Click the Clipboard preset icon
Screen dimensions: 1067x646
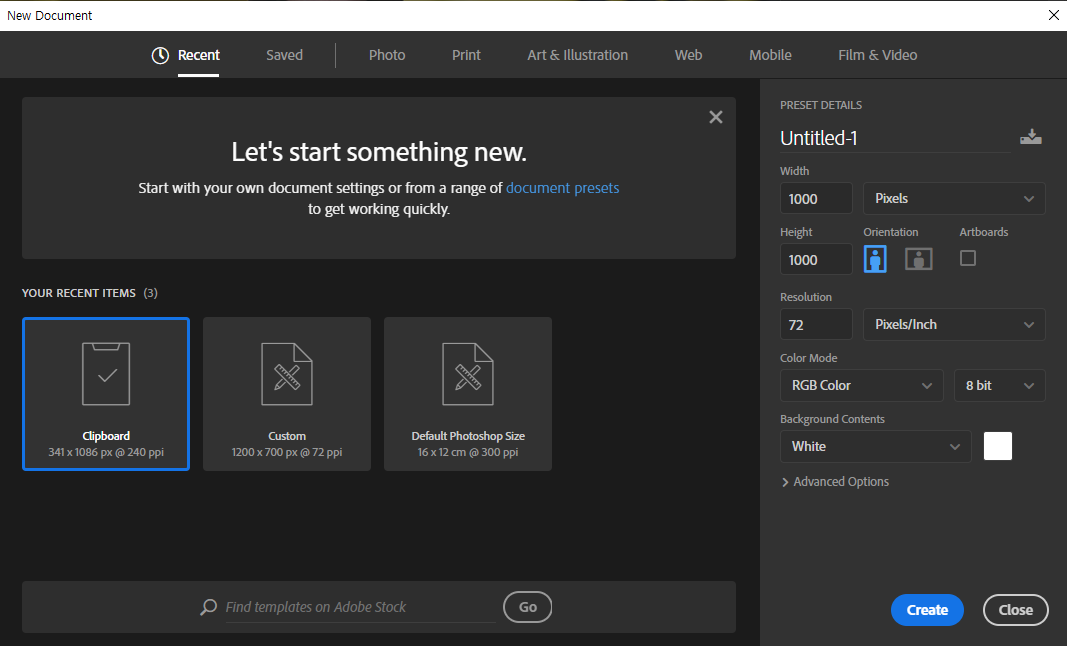pyautogui.click(x=106, y=374)
